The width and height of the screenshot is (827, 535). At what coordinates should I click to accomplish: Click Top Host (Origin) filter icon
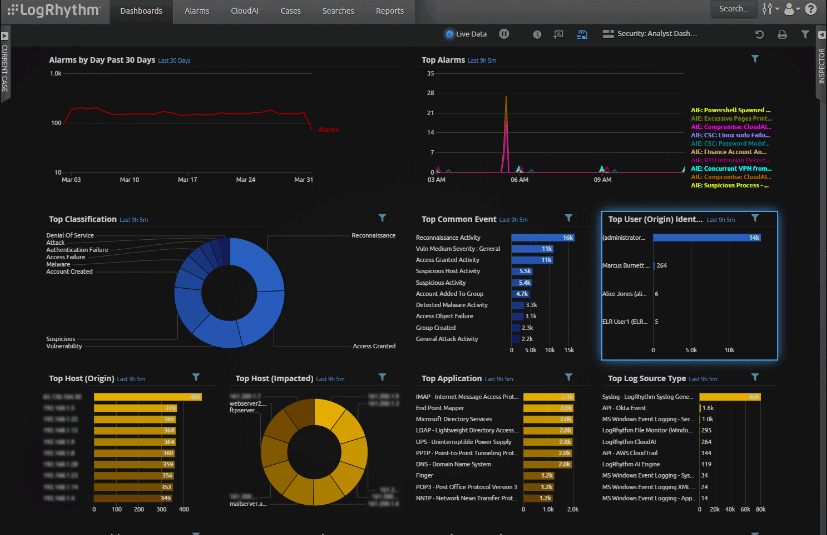point(196,377)
